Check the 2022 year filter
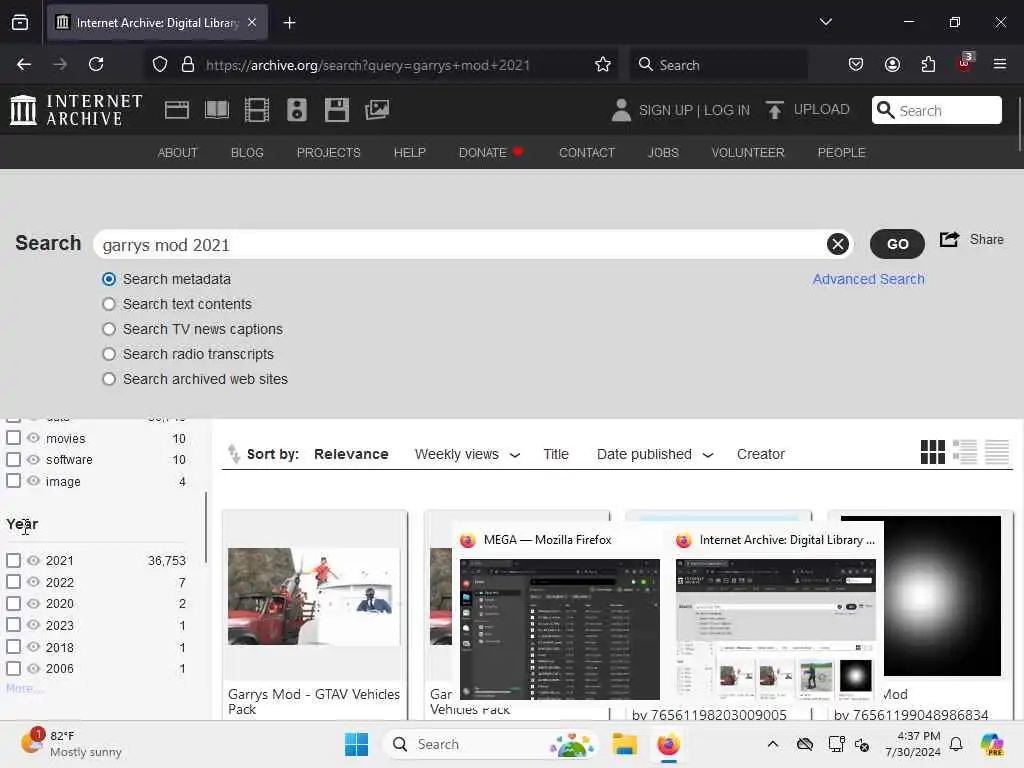Screen dimensions: 1024x768 pos(13,582)
